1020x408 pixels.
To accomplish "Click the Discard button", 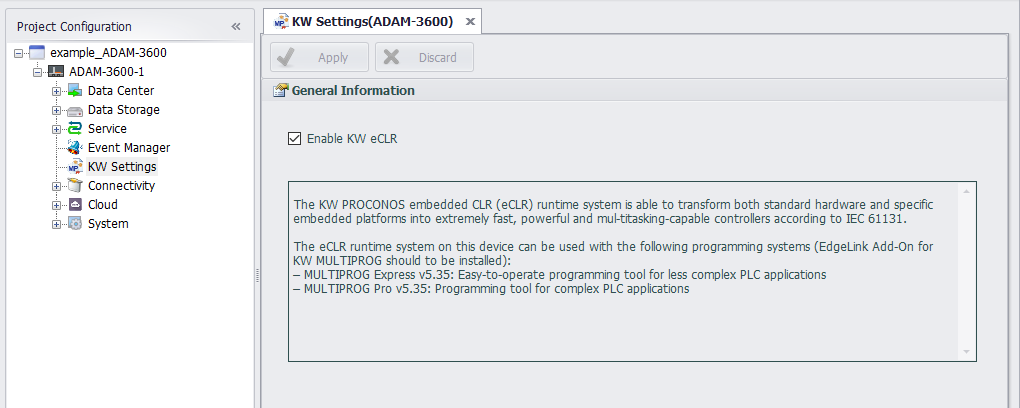I will coord(424,57).
